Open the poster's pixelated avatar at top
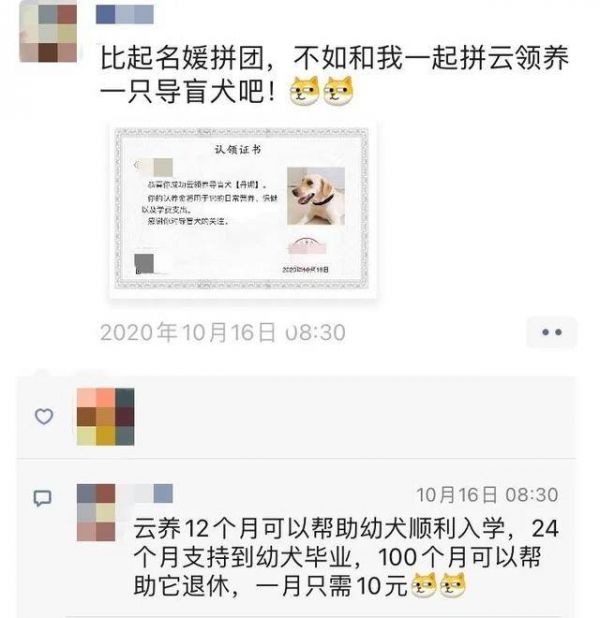Image resolution: width=600 pixels, height=618 pixels. coord(48,32)
